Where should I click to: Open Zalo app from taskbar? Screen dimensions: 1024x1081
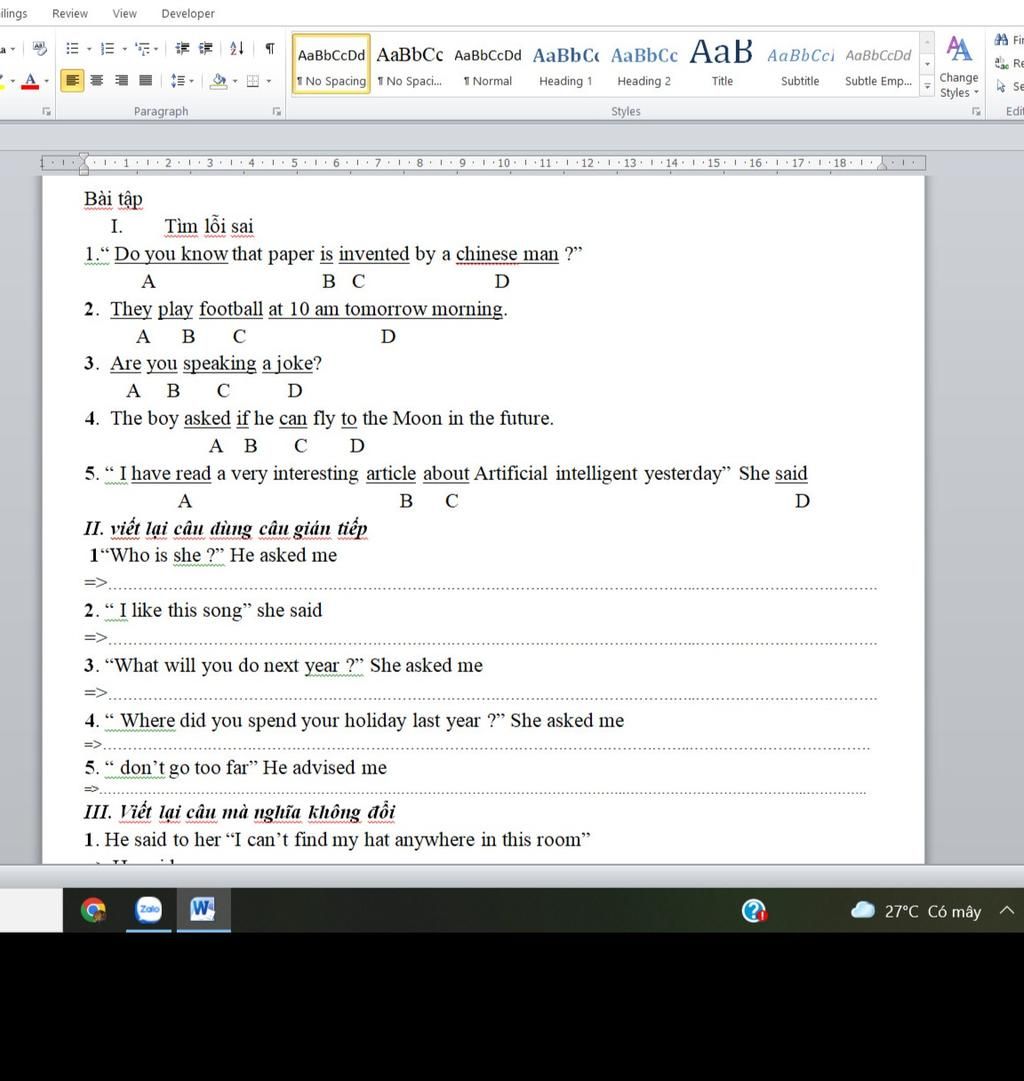(149, 910)
